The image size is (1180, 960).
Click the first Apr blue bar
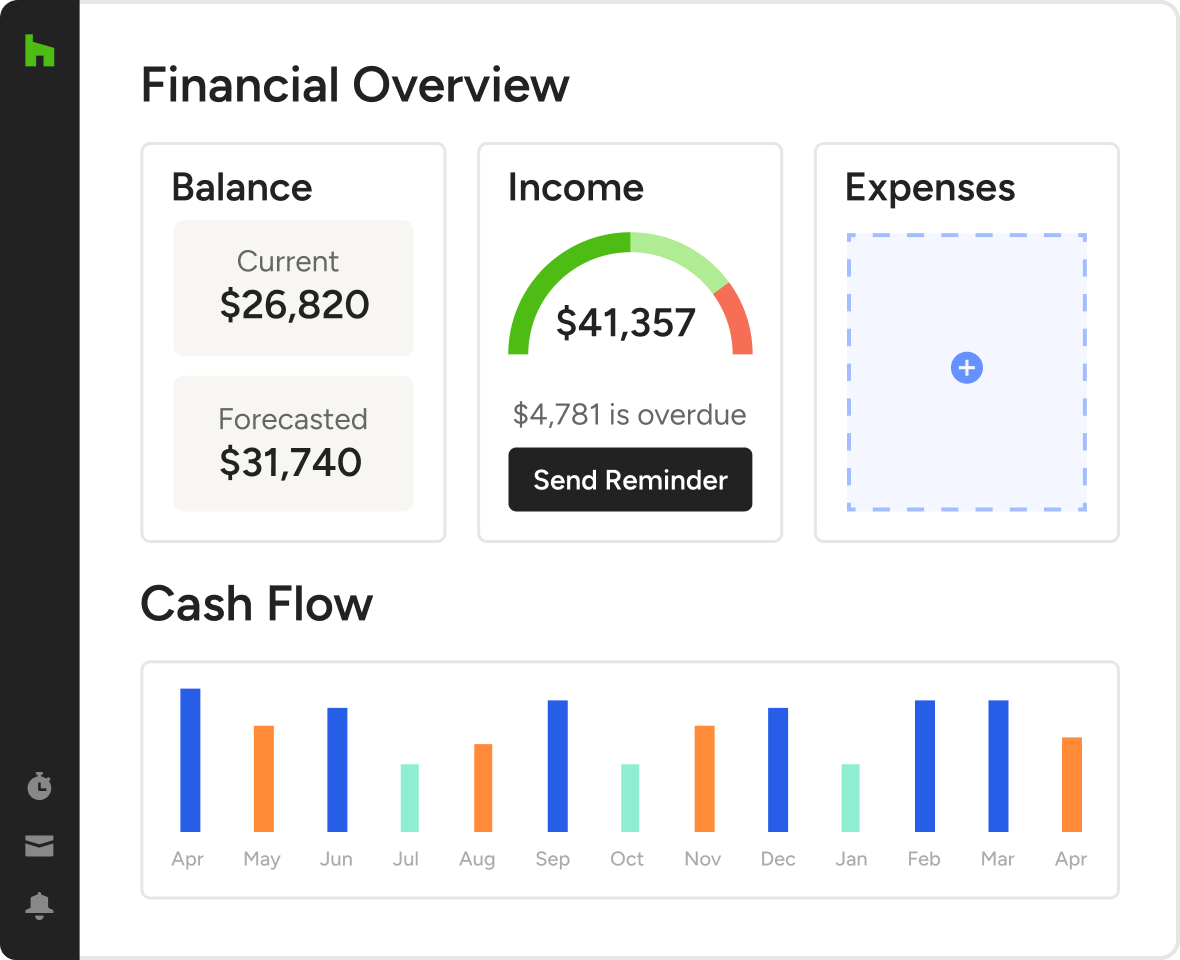[190, 760]
